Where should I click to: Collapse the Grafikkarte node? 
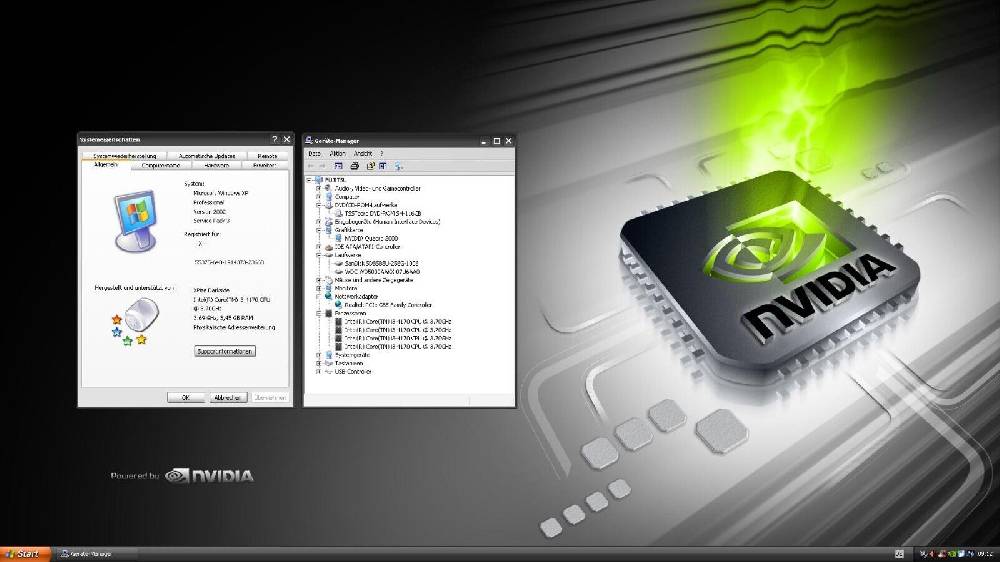click(x=318, y=230)
